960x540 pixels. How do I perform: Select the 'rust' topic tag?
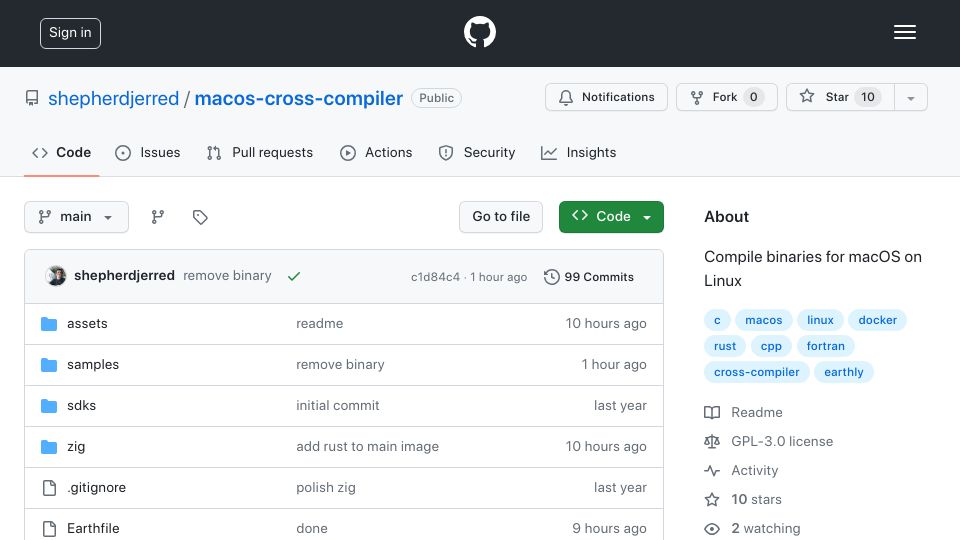[x=725, y=346]
